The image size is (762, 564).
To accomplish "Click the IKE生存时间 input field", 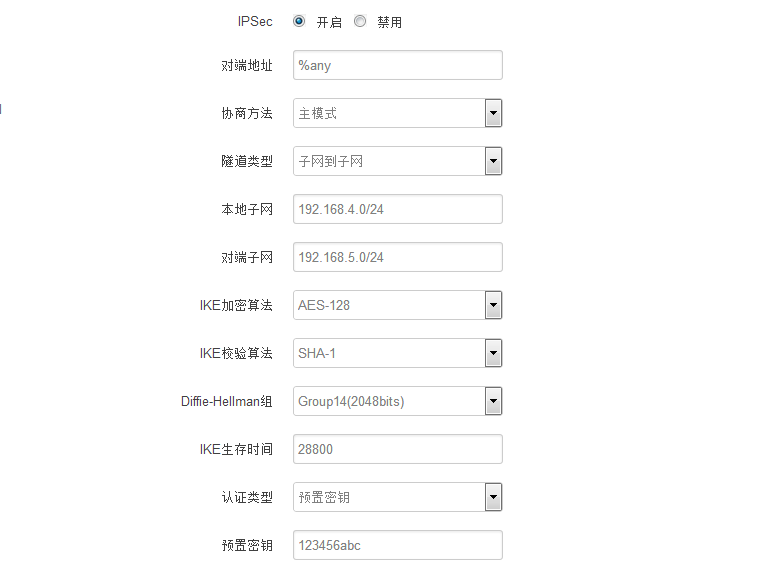I will 397,449.
